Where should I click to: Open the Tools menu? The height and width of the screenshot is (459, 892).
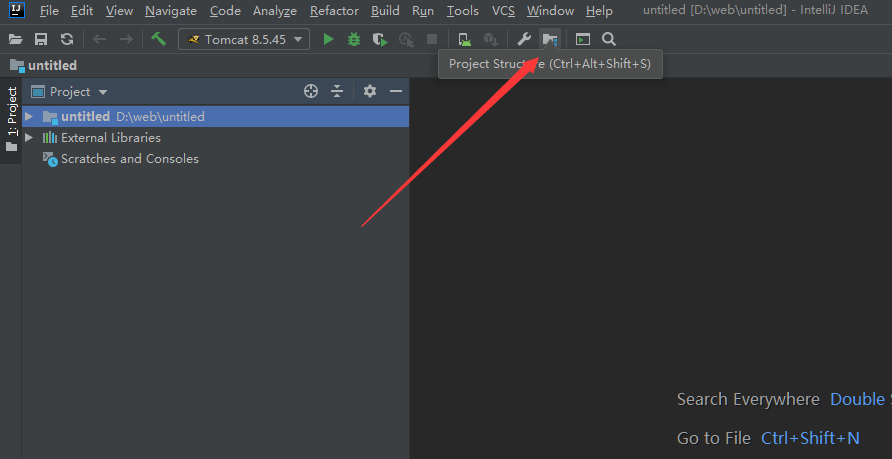(463, 11)
